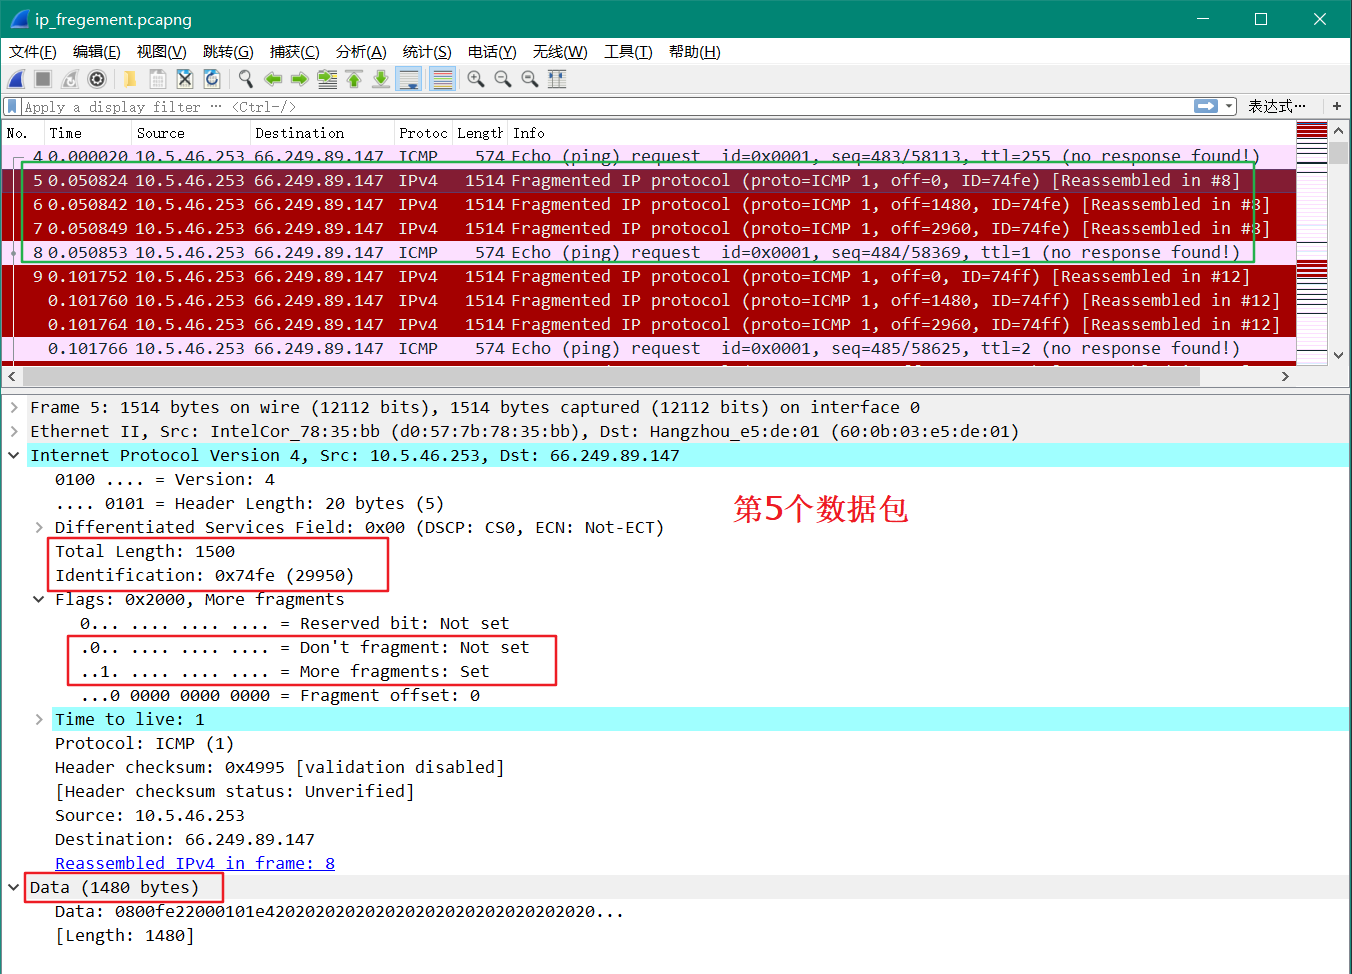This screenshot has width=1352, height=974.
Task: Go forward to the next packet via the right arrow
Action: (x=299, y=79)
